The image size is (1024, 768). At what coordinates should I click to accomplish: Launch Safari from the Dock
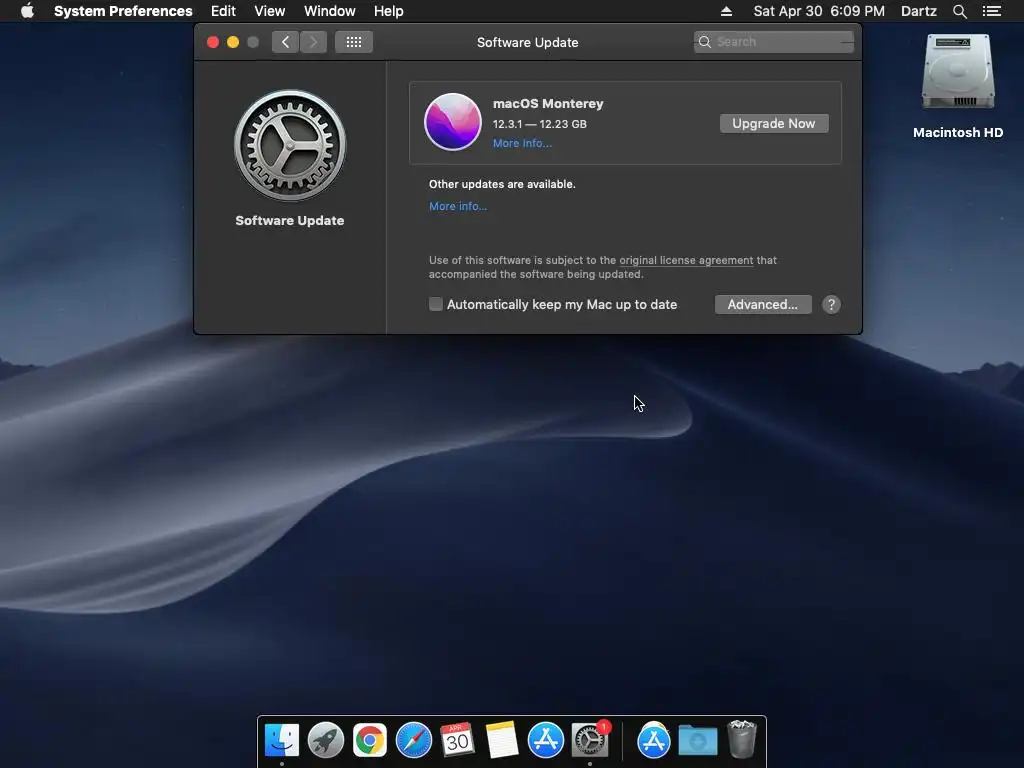[413, 740]
